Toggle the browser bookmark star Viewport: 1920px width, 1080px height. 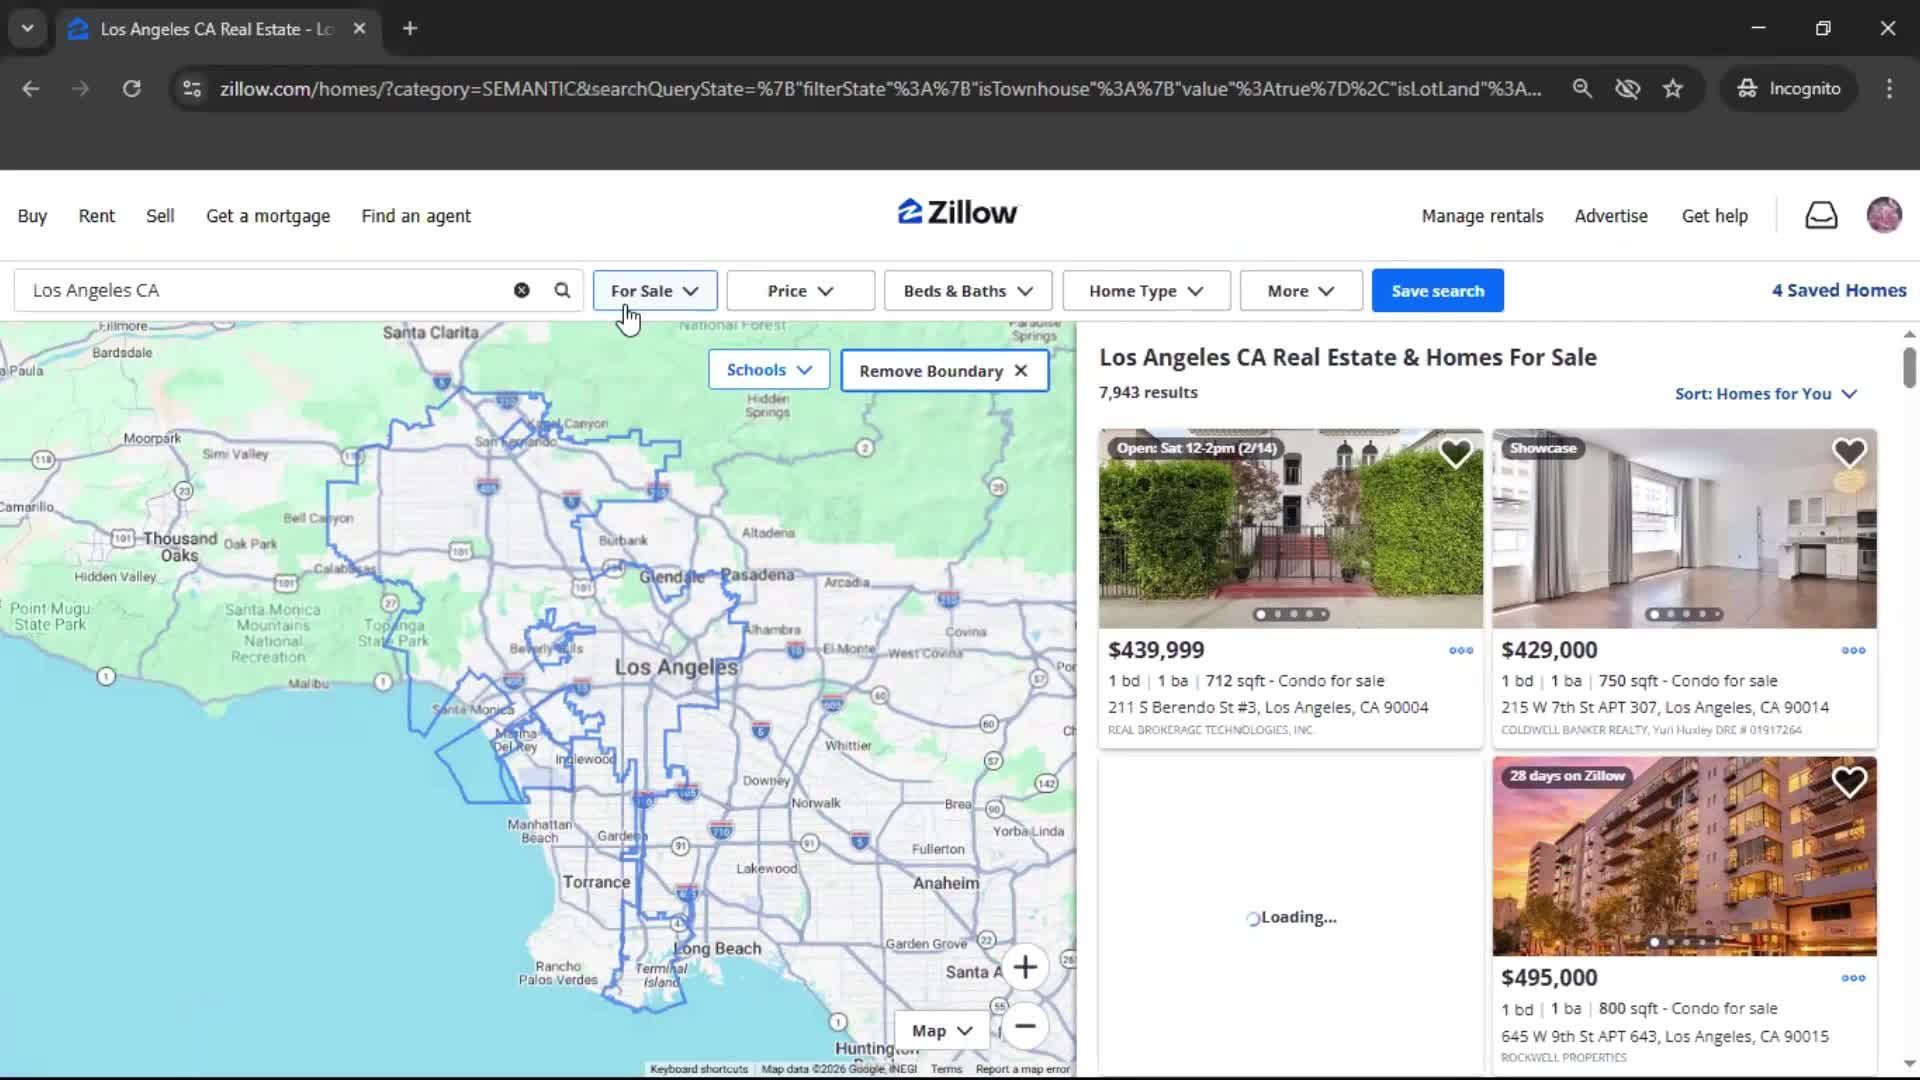coord(1673,88)
